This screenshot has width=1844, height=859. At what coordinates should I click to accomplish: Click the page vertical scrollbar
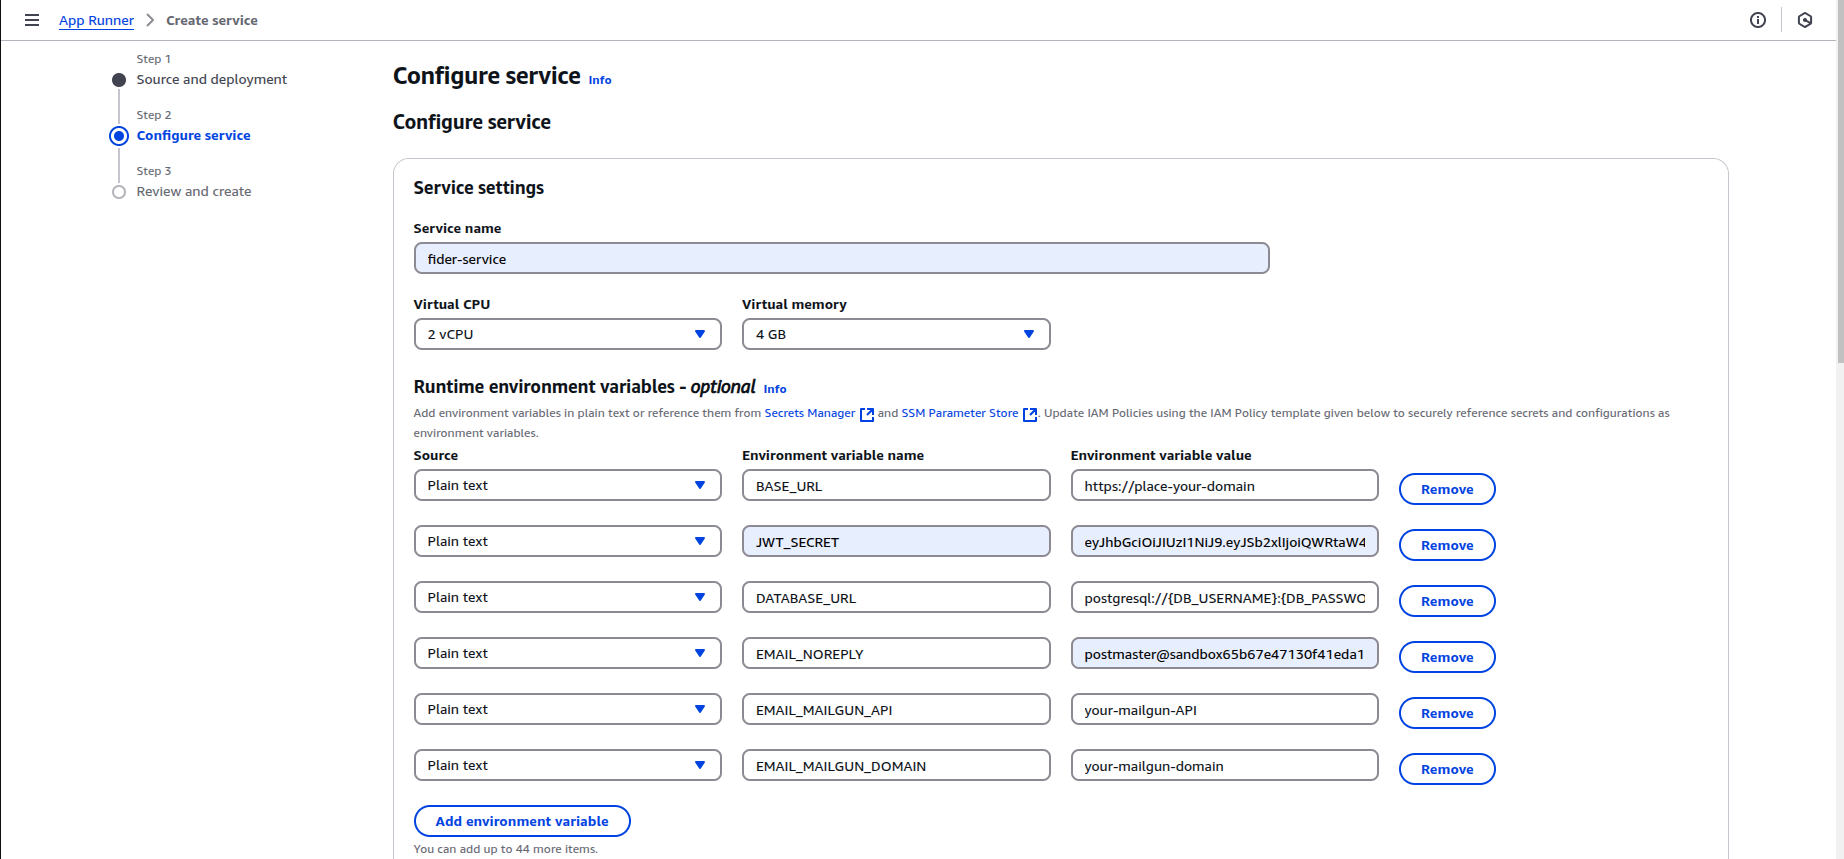point(1839,180)
